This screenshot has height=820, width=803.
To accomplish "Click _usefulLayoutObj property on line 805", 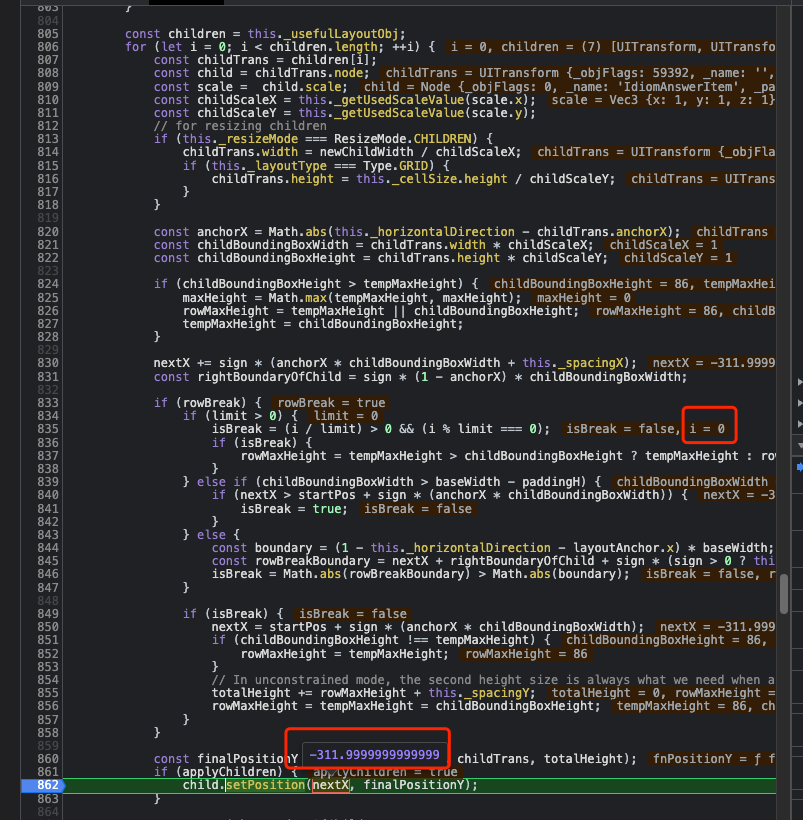I will 342,34.
